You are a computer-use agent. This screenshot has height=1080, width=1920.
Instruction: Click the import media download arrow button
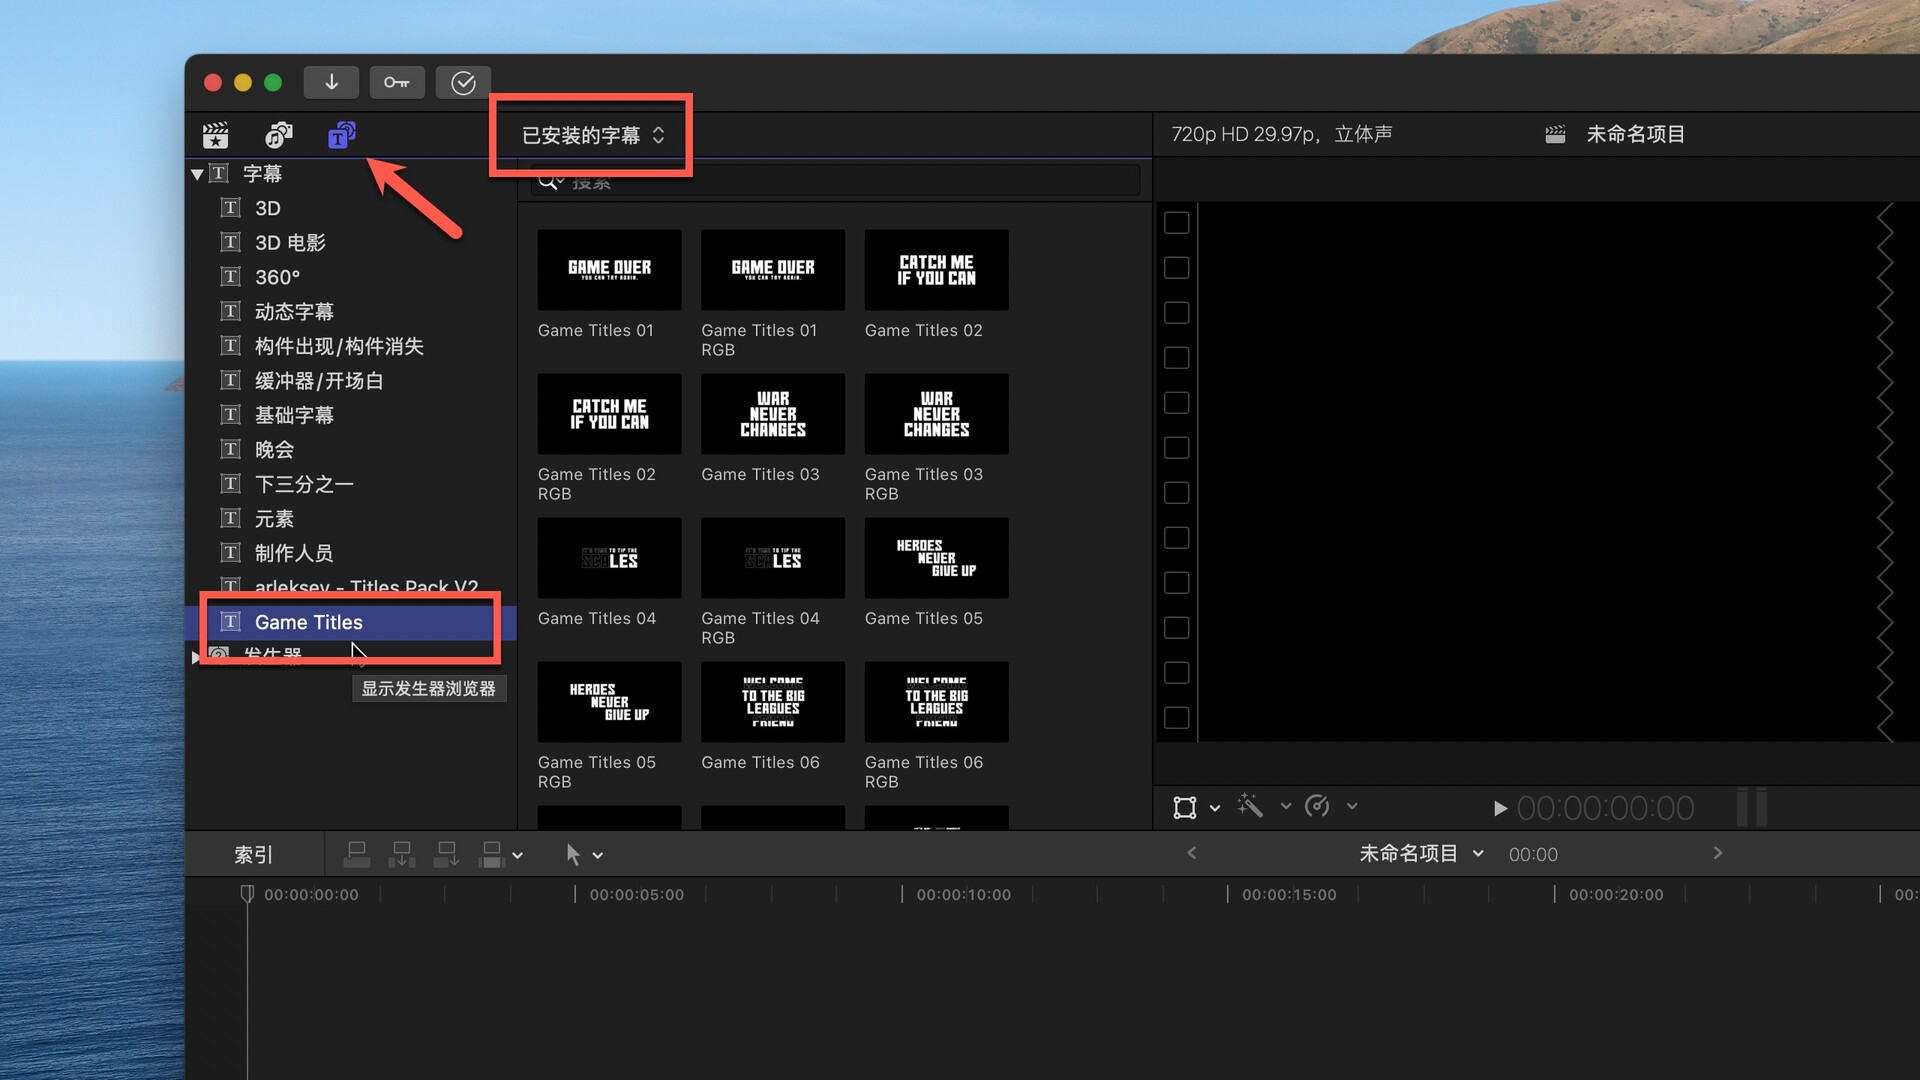click(331, 82)
